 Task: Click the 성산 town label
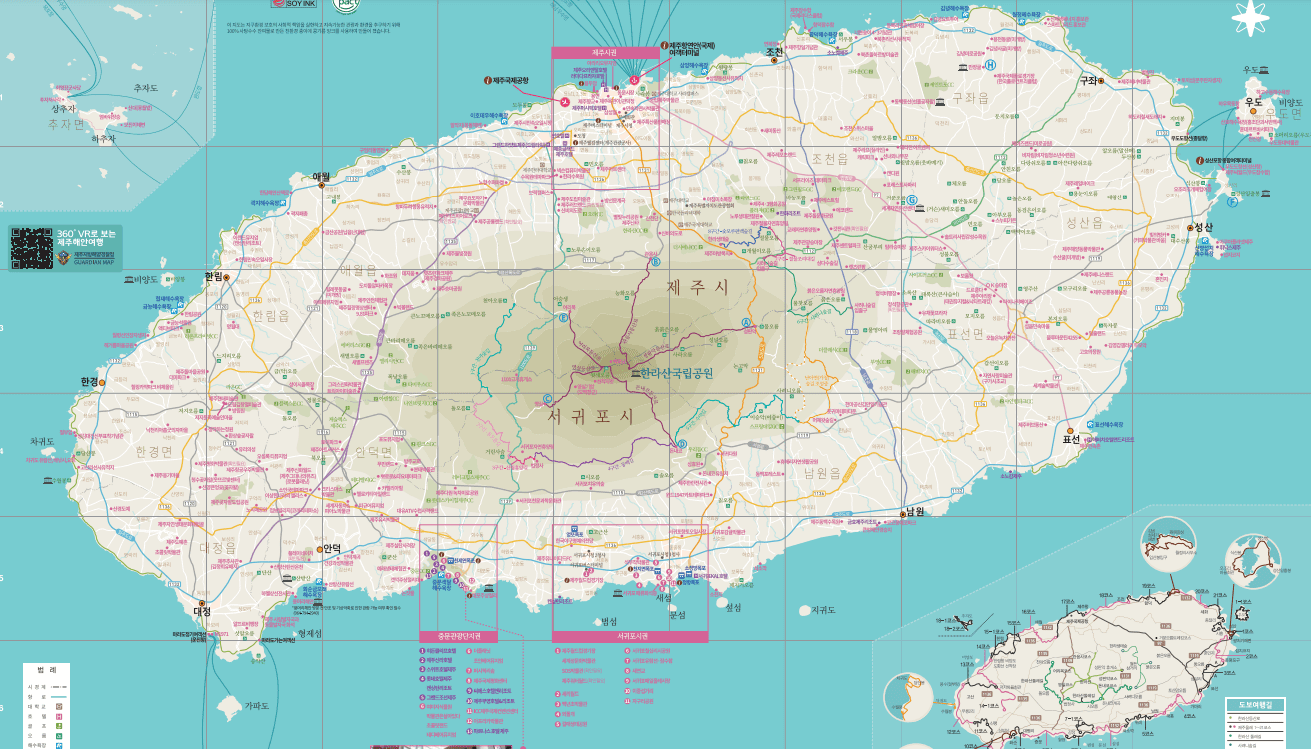coord(1203,228)
